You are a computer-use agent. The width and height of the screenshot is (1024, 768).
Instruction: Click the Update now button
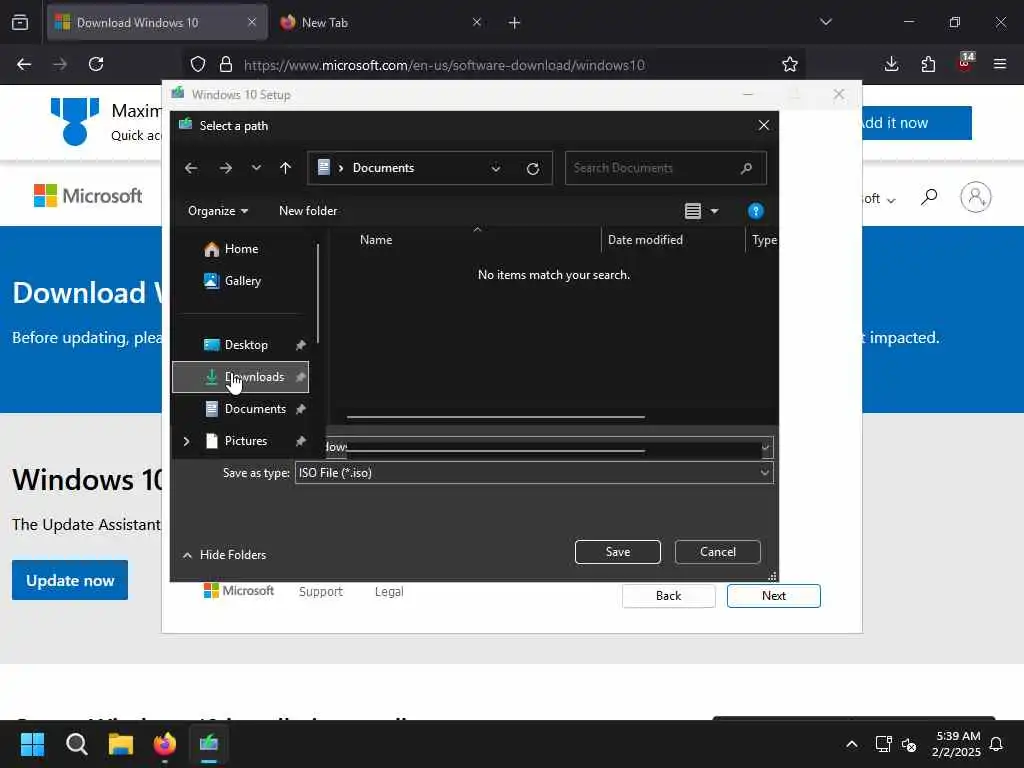(70, 580)
